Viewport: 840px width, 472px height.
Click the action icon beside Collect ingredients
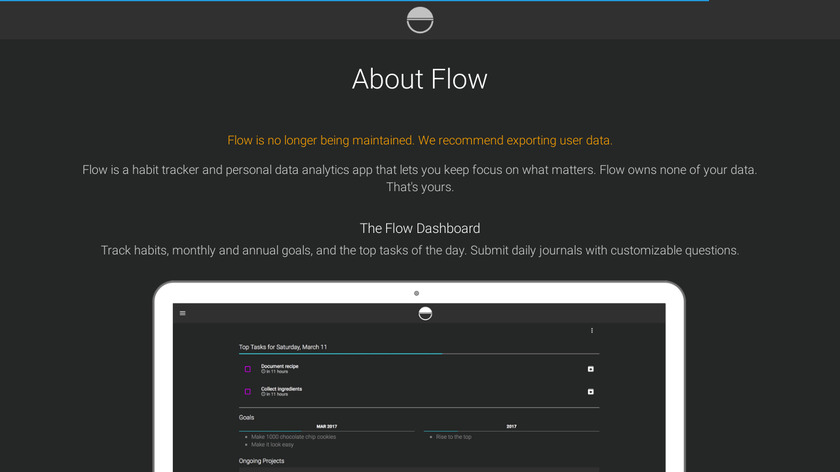point(590,392)
